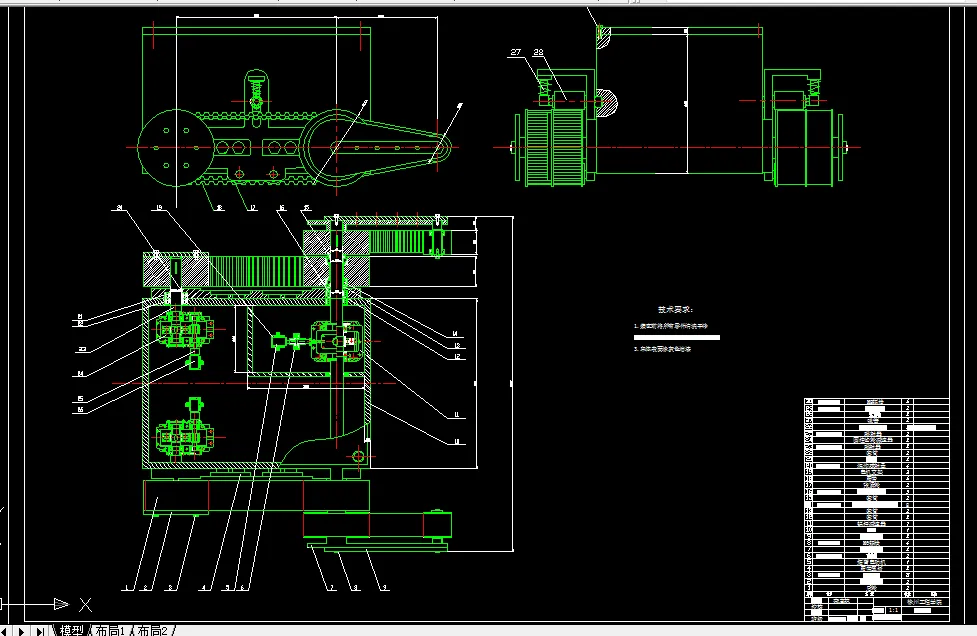Select balloon label 28 in side view

[x=538, y=52]
